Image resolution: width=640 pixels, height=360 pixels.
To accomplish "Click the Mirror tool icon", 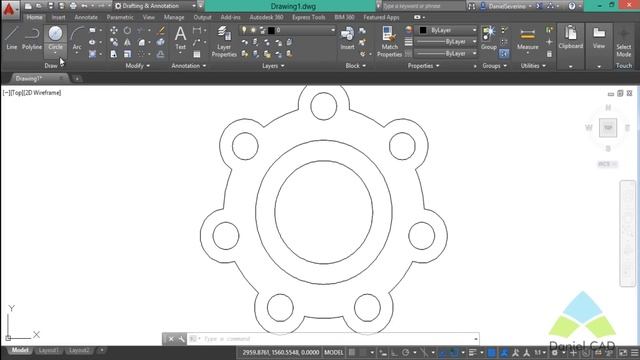I will (127, 42).
